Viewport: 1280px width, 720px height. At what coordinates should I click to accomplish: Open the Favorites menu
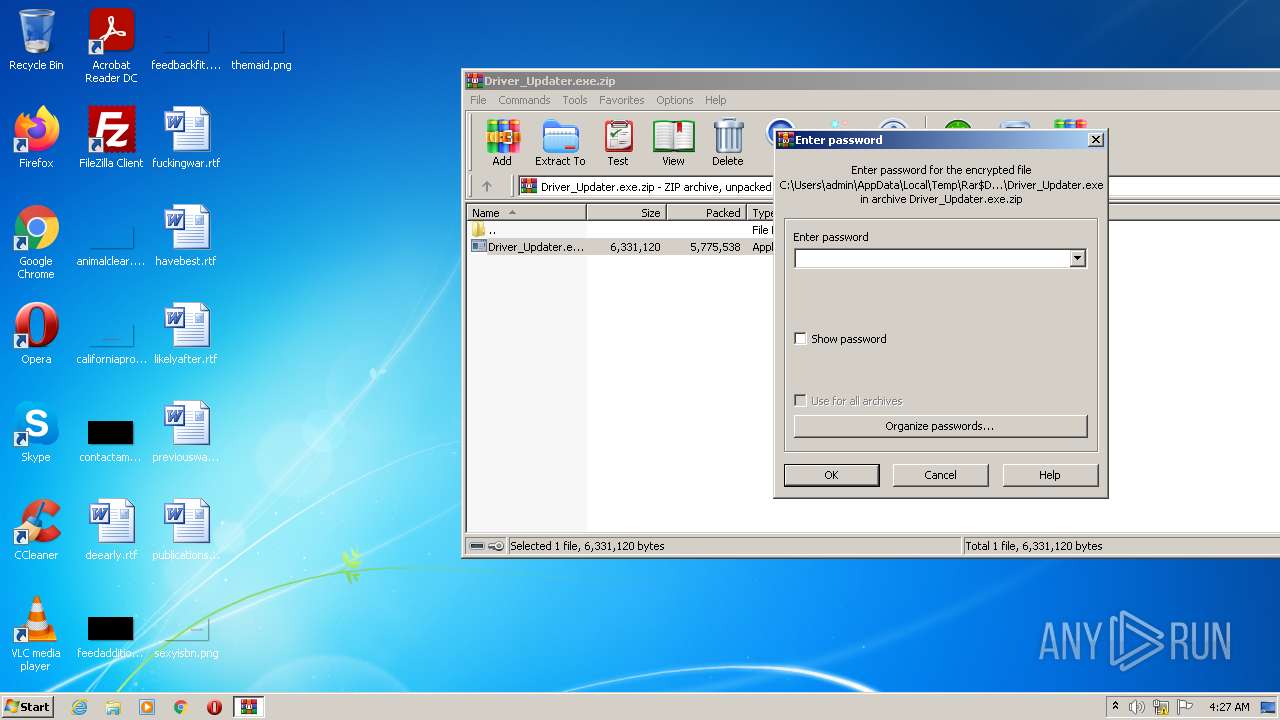point(622,100)
